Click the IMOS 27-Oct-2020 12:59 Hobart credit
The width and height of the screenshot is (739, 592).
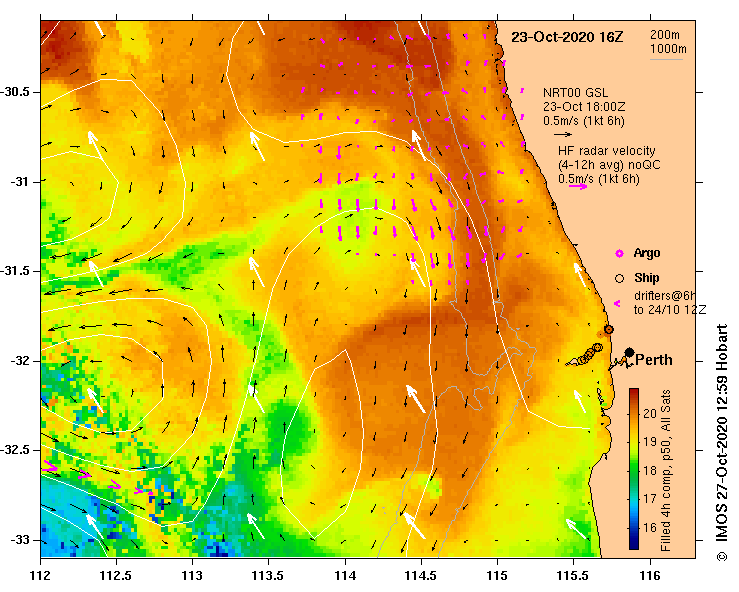point(722,442)
